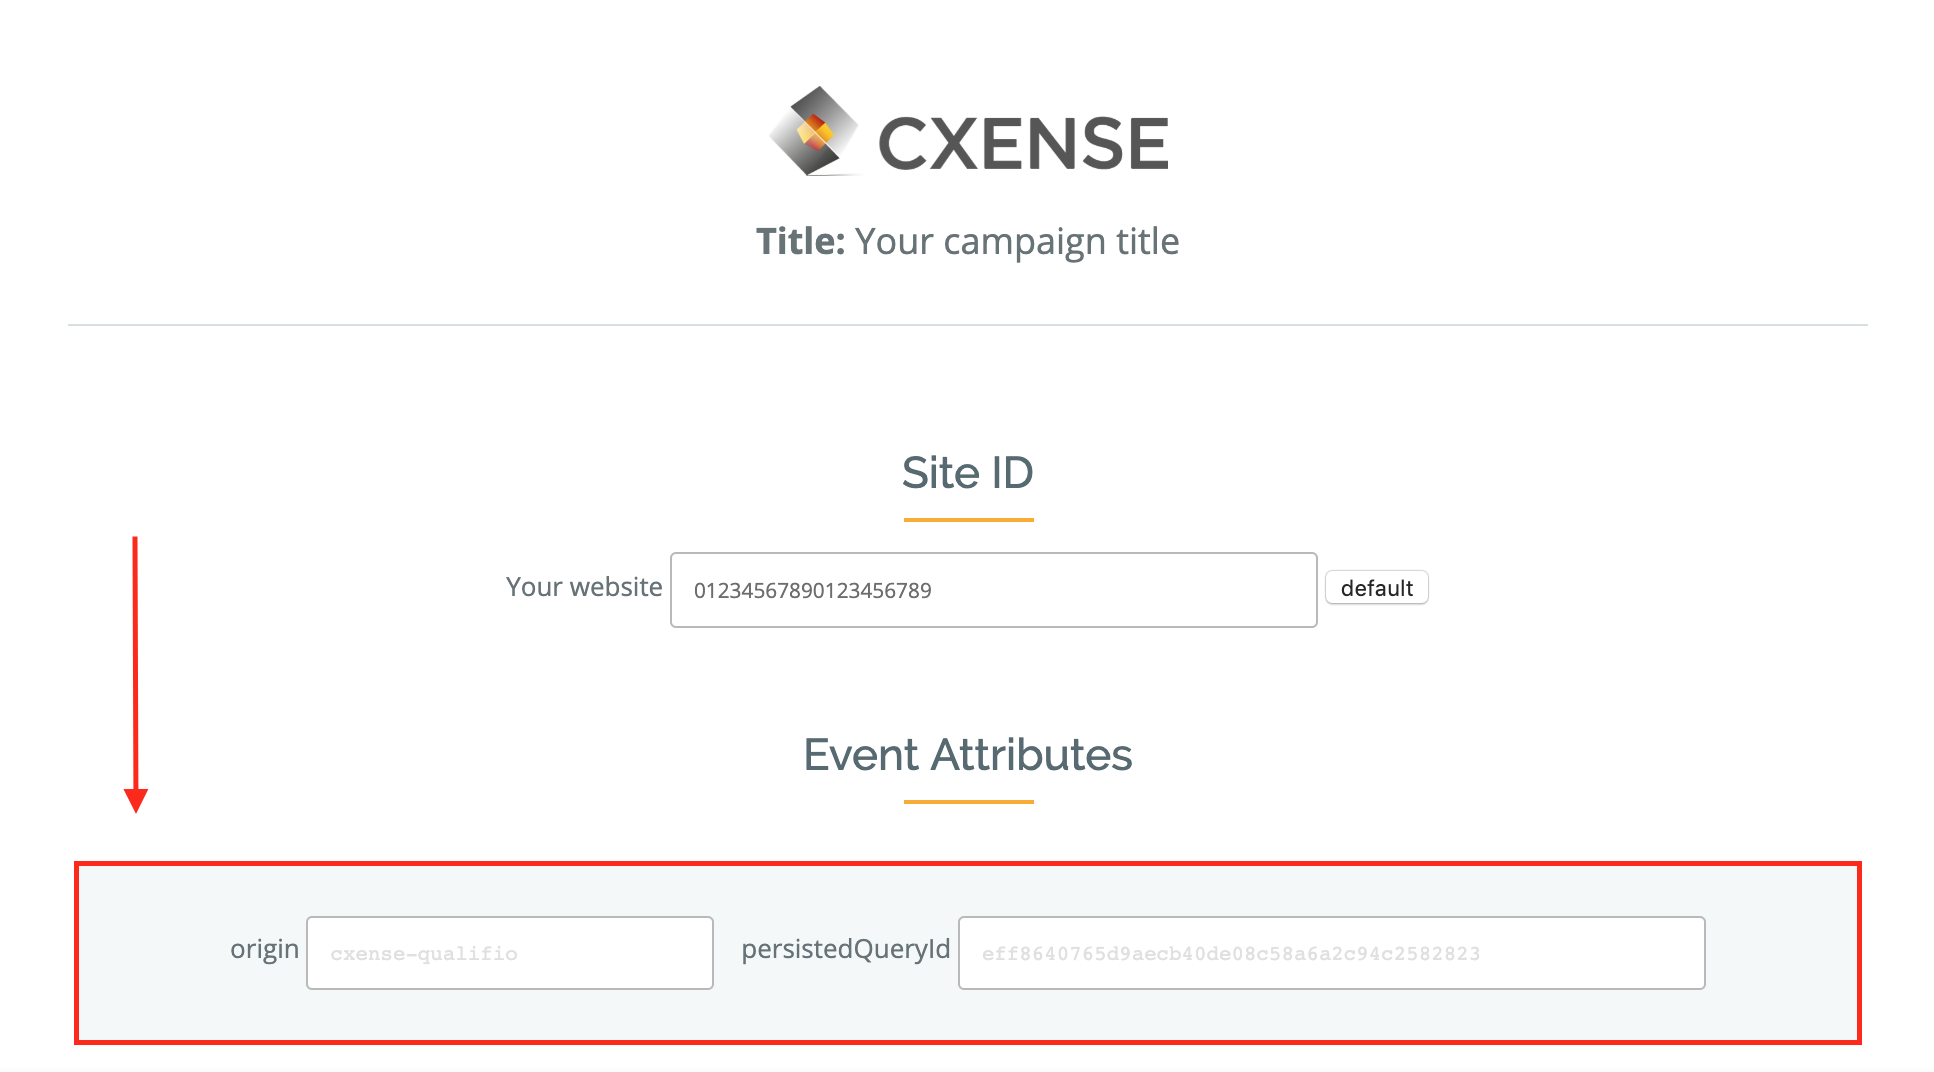Click the horizontal divider under the title
1934x1072 pixels.
(x=967, y=325)
